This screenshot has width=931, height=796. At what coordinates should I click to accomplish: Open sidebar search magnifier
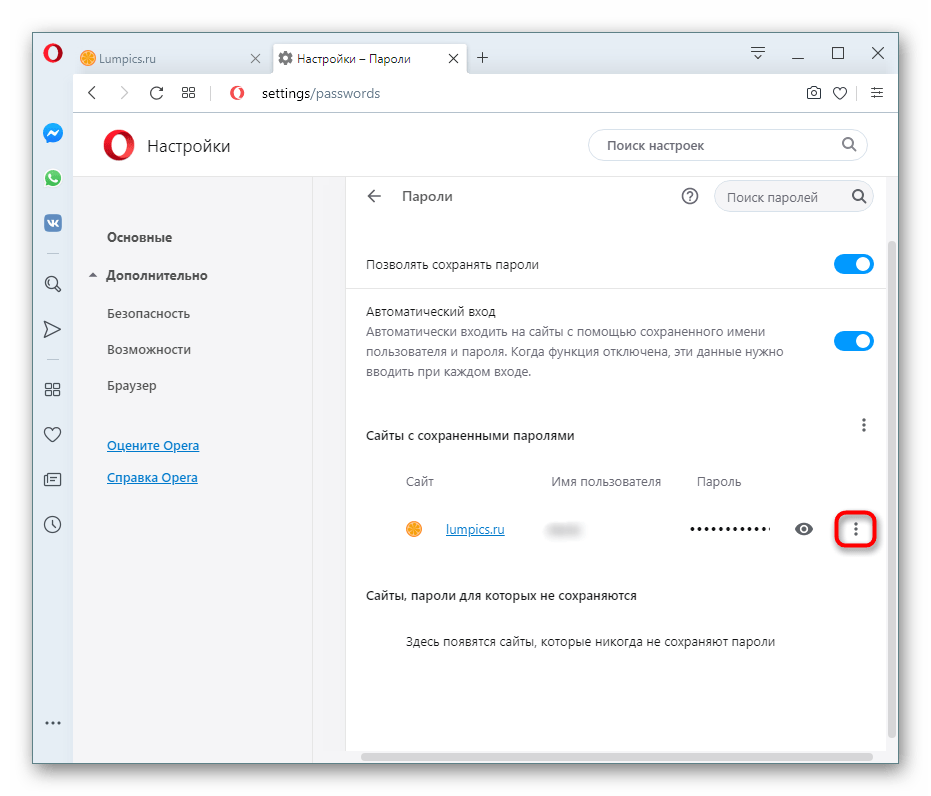(x=53, y=284)
